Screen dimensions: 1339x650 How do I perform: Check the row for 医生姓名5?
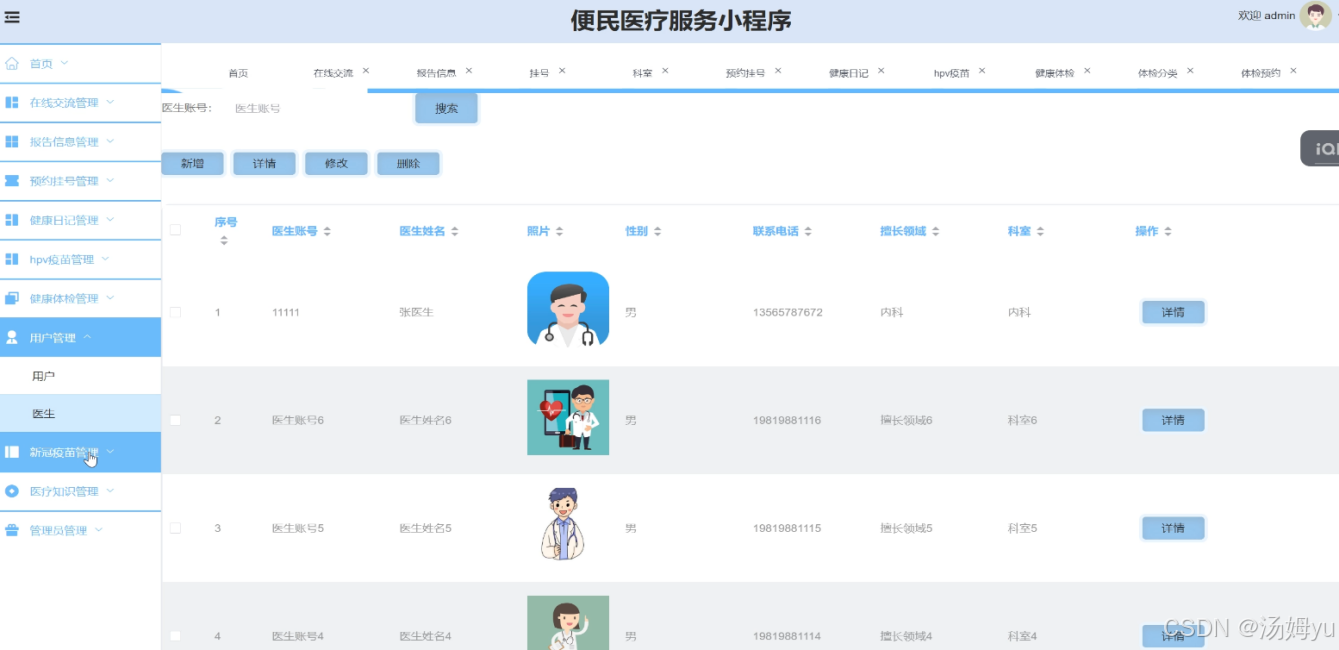(x=176, y=527)
